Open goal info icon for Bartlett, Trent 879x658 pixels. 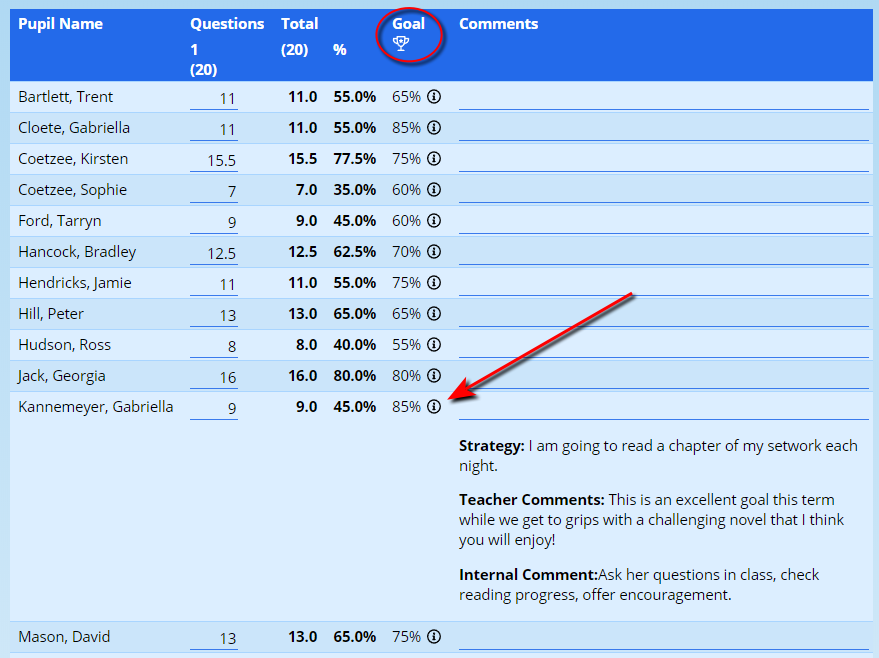434,97
